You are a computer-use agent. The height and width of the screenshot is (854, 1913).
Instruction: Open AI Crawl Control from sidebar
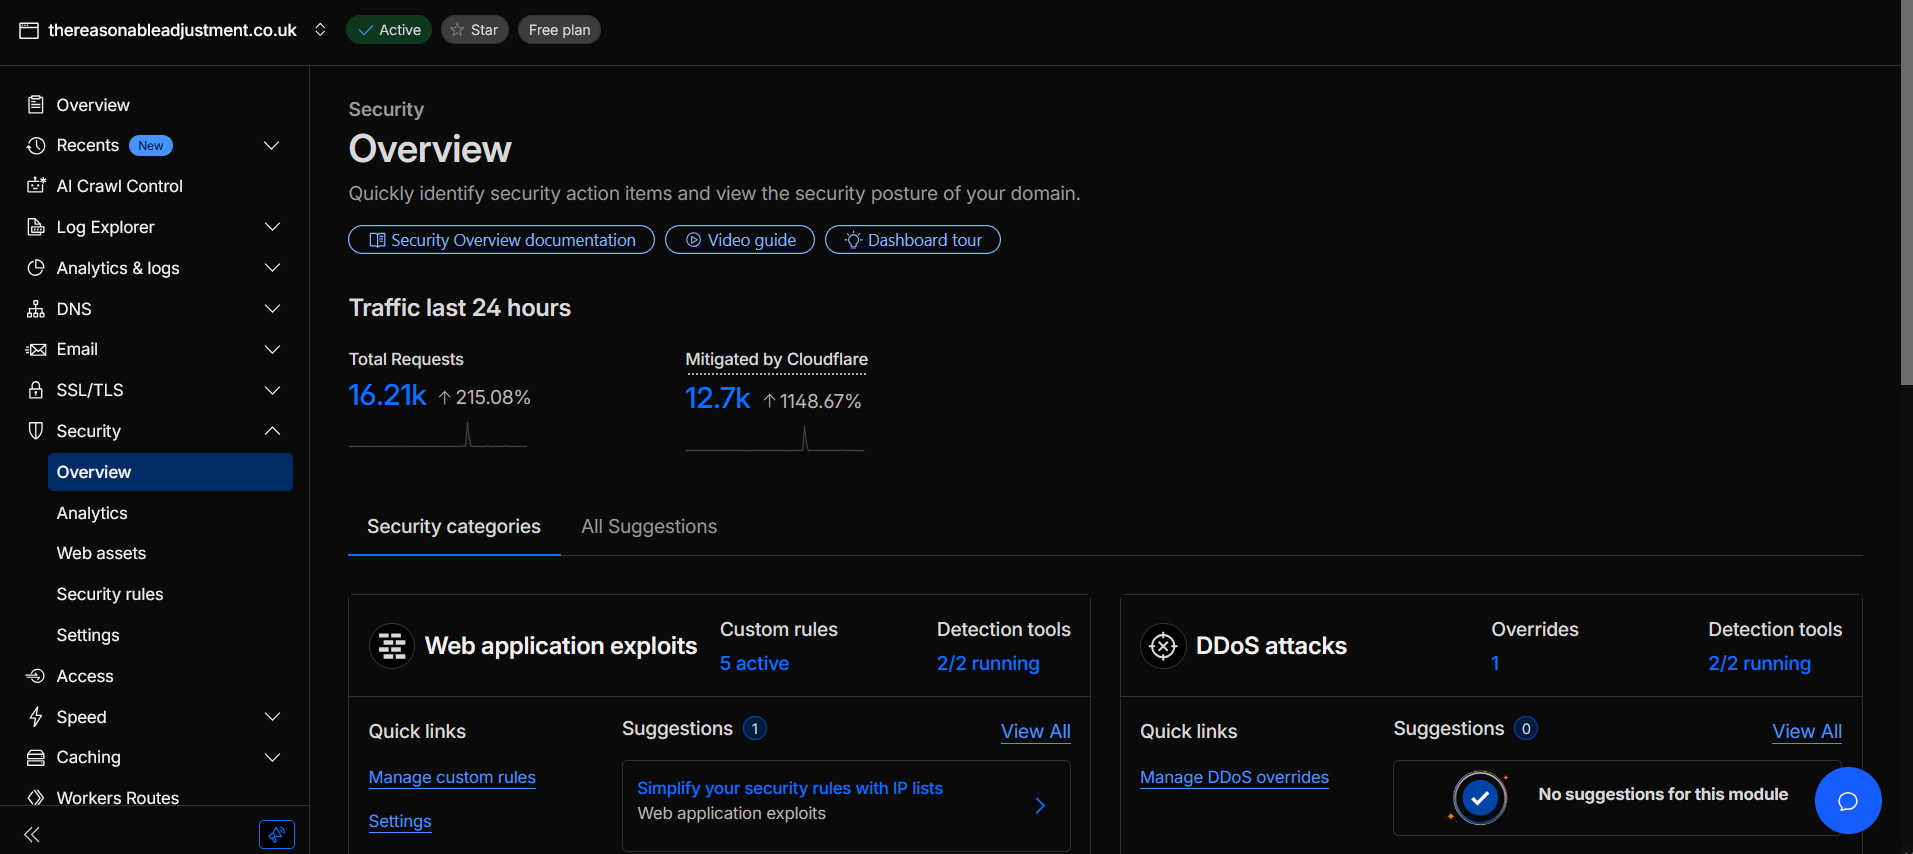[x=119, y=186]
